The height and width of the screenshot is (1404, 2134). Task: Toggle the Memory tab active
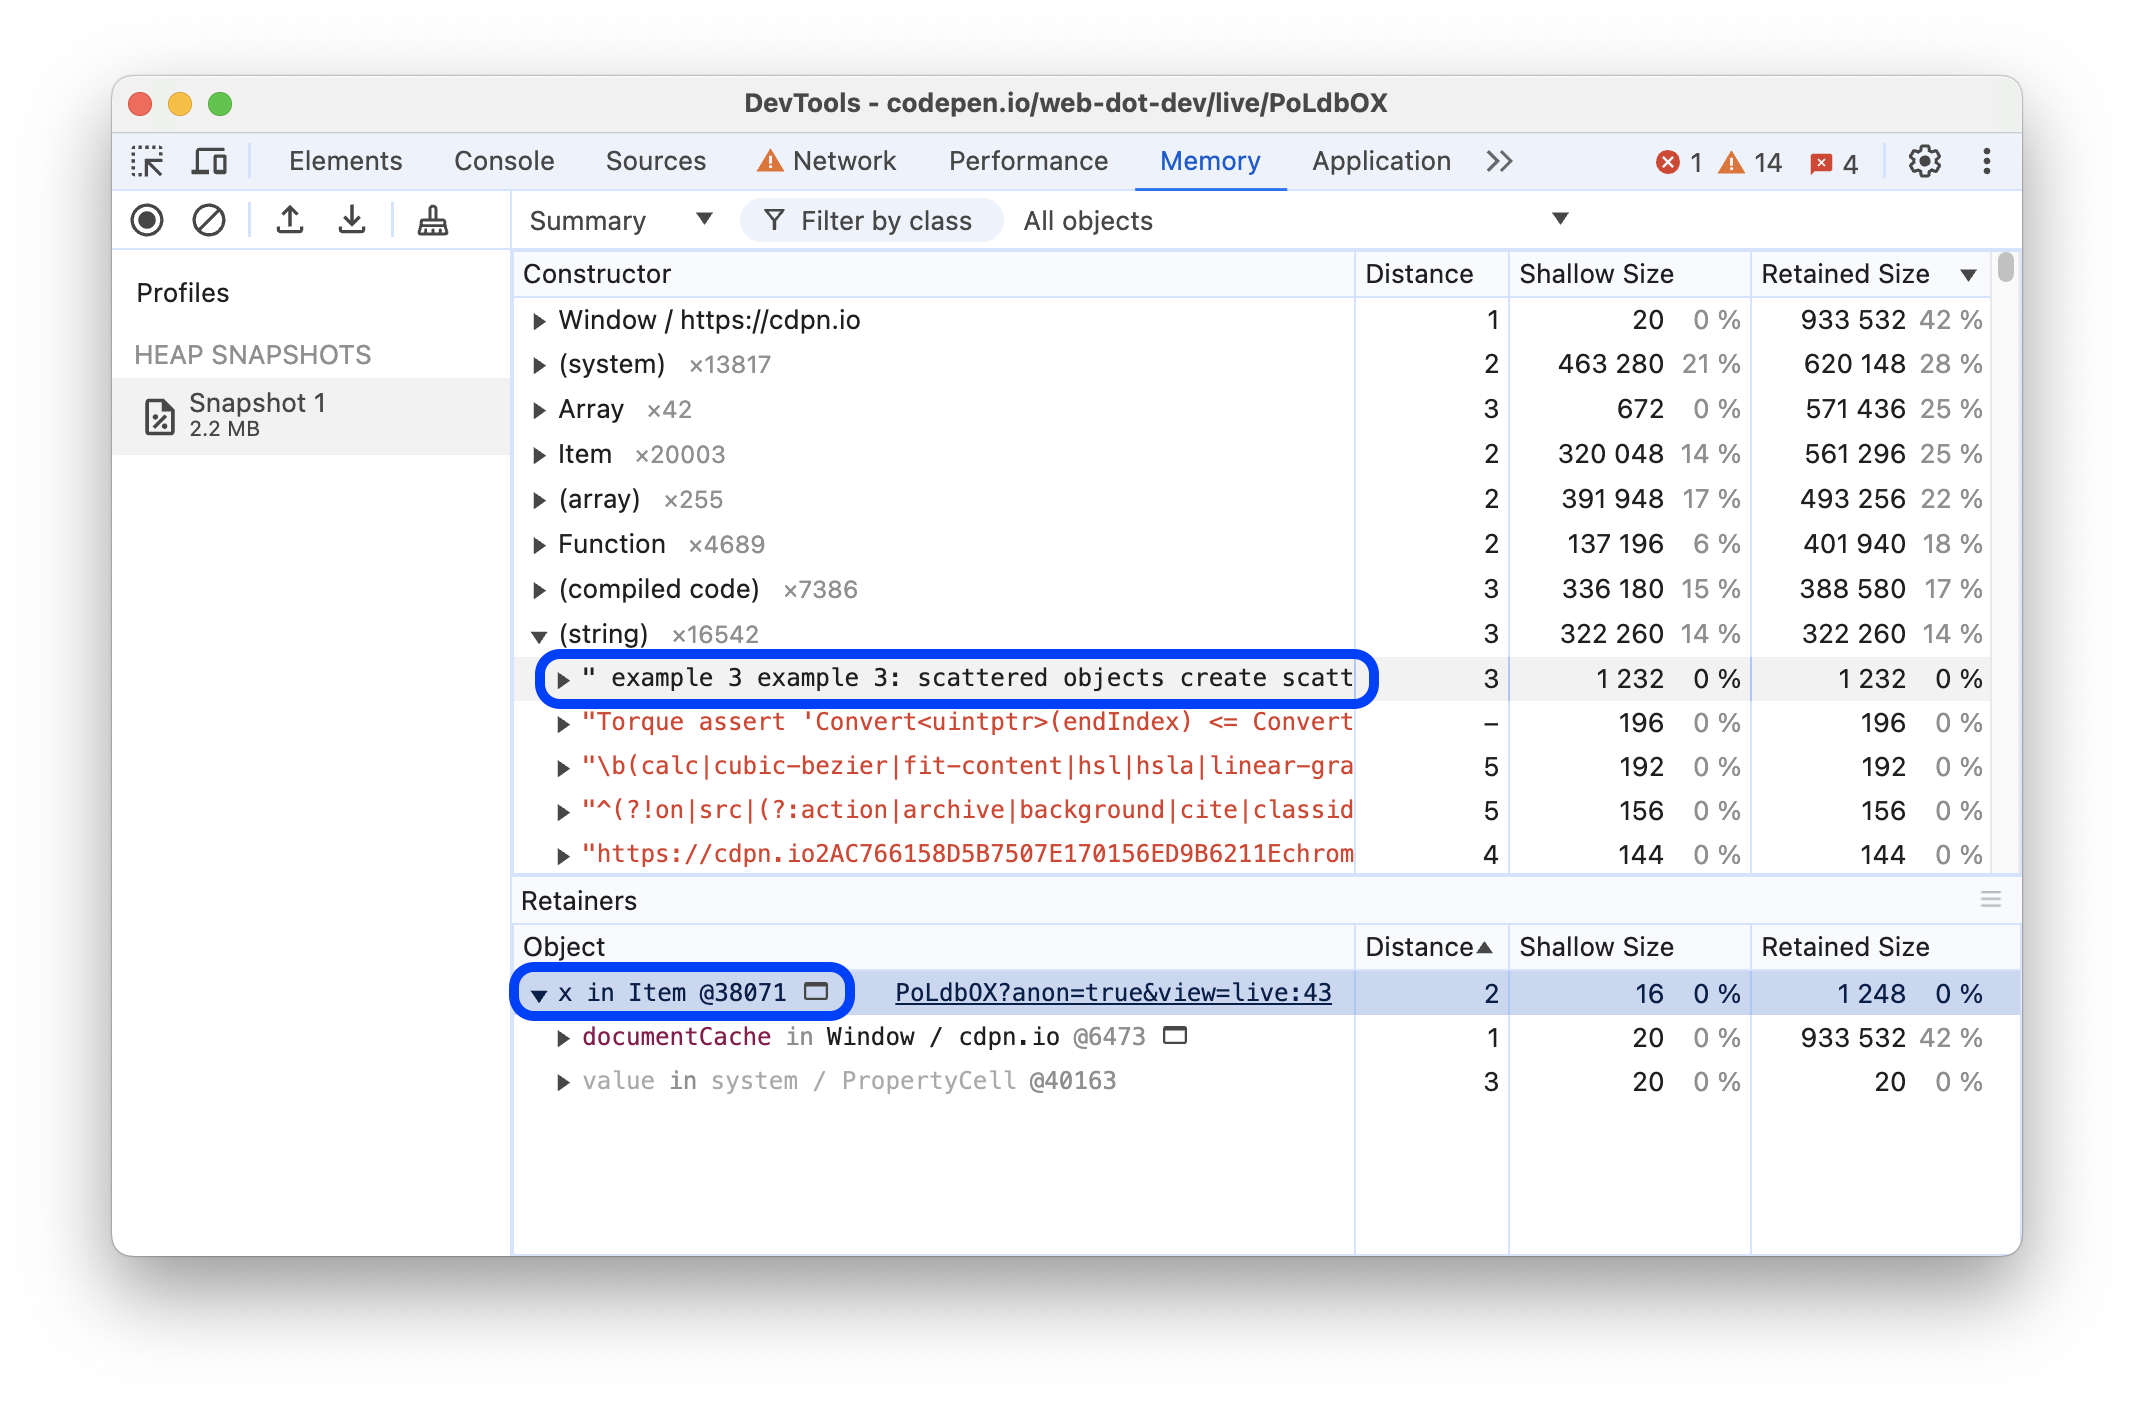coord(1214,161)
